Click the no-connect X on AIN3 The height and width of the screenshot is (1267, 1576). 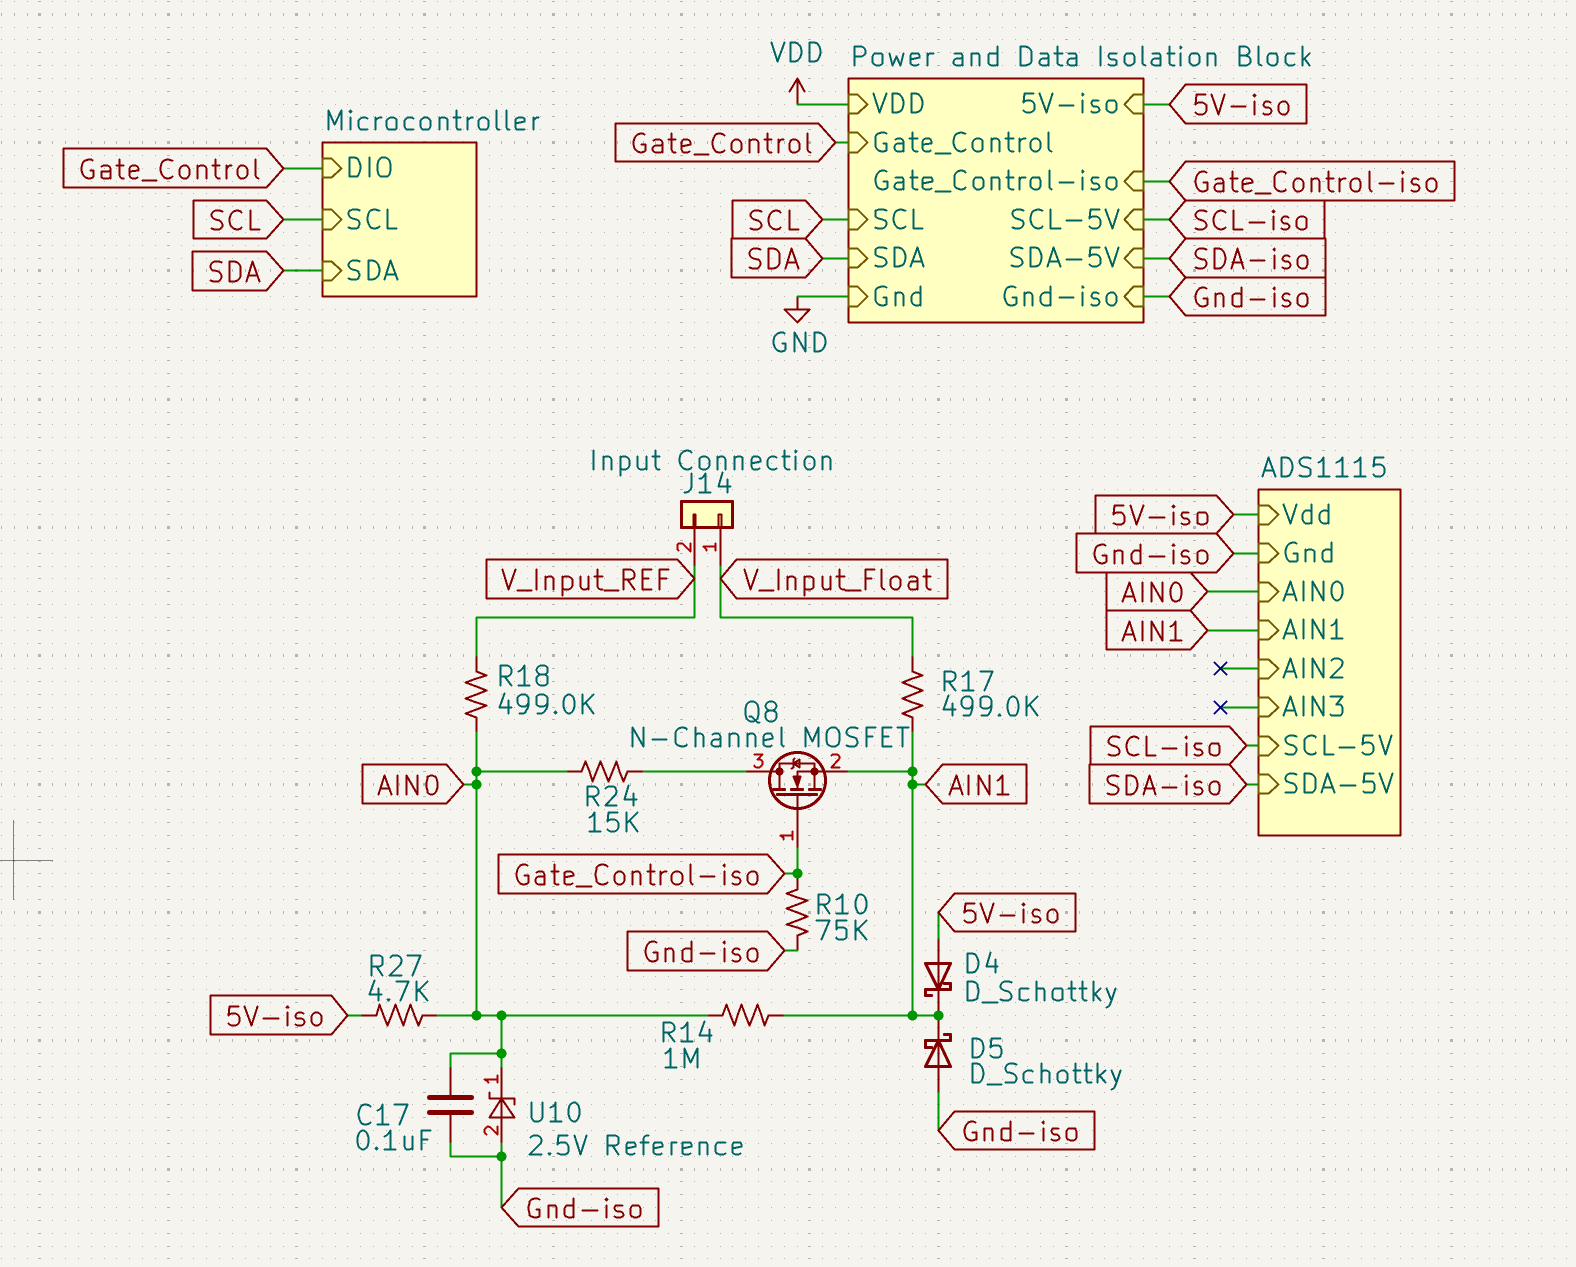click(x=1220, y=707)
